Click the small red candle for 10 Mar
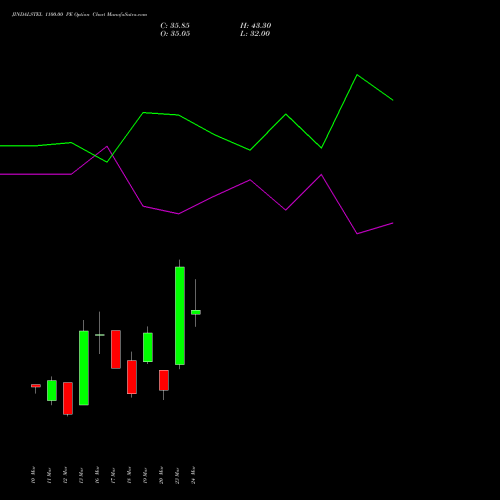 36,386
